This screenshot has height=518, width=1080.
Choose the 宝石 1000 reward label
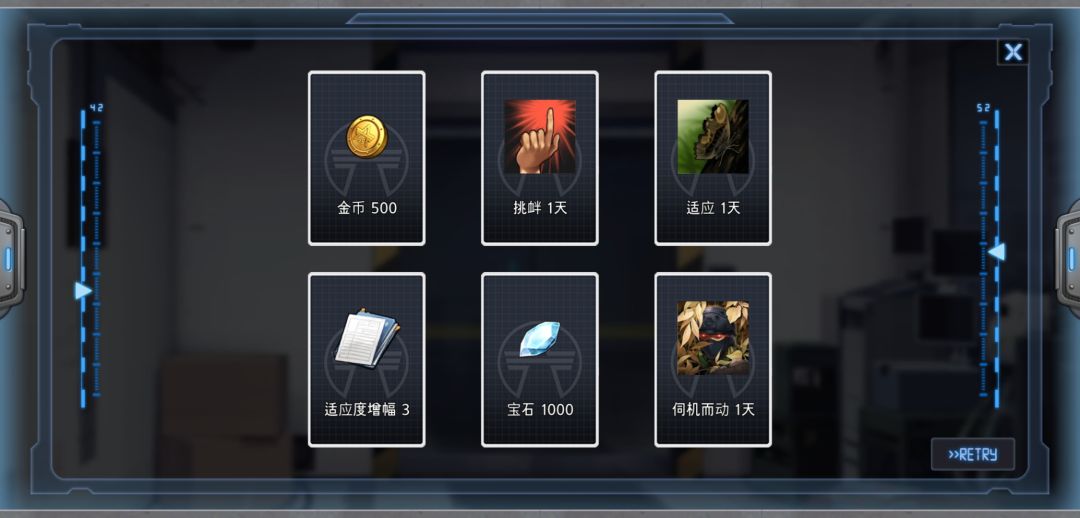pos(540,410)
